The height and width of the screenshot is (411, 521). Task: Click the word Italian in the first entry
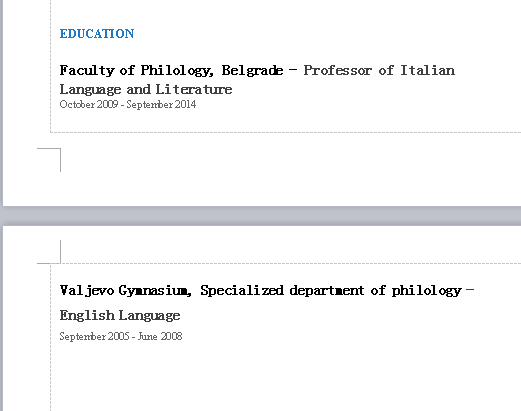click(427, 70)
